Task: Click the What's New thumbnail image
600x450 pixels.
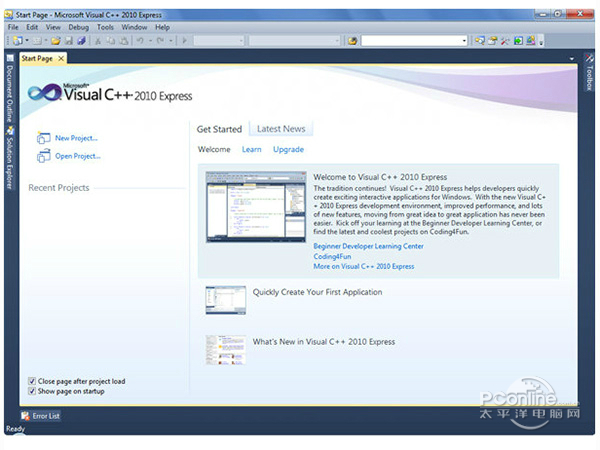Action: pyautogui.click(x=226, y=350)
